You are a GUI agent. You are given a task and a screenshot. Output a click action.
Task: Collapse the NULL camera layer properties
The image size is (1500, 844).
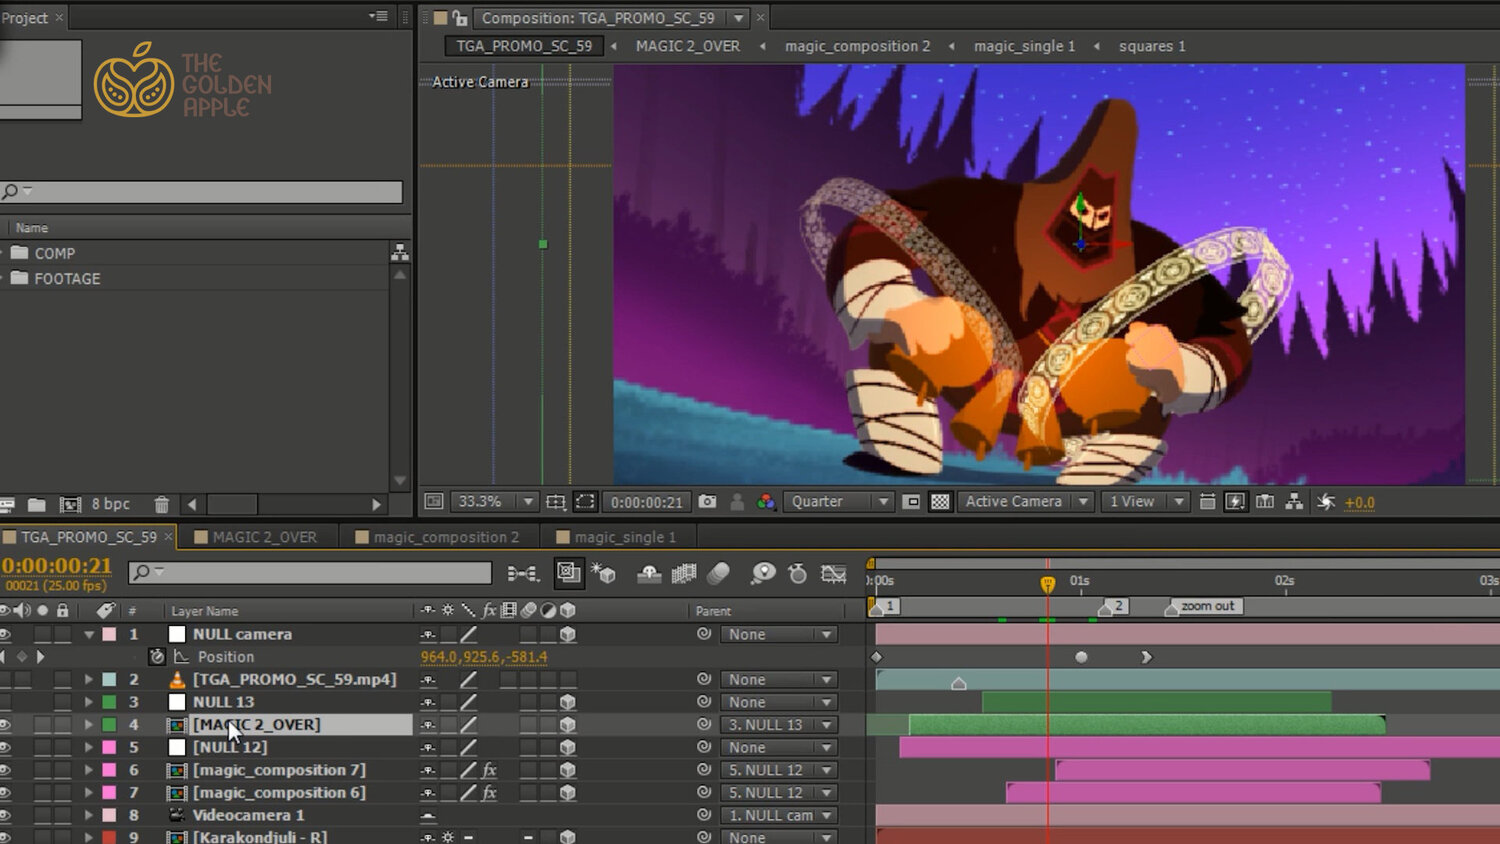tap(89, 634)
